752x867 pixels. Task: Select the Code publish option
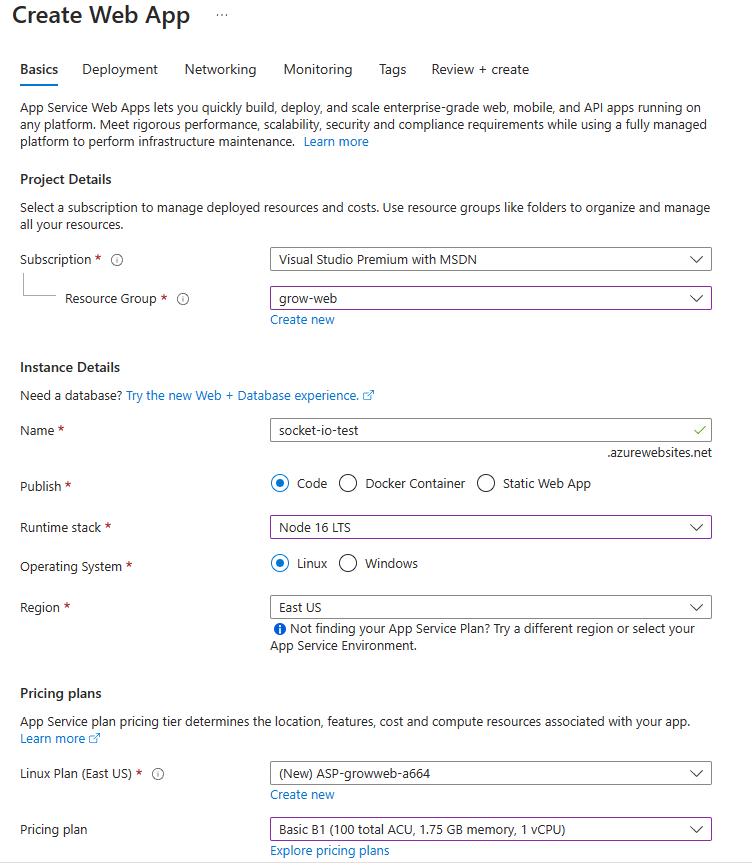(281, 484)
